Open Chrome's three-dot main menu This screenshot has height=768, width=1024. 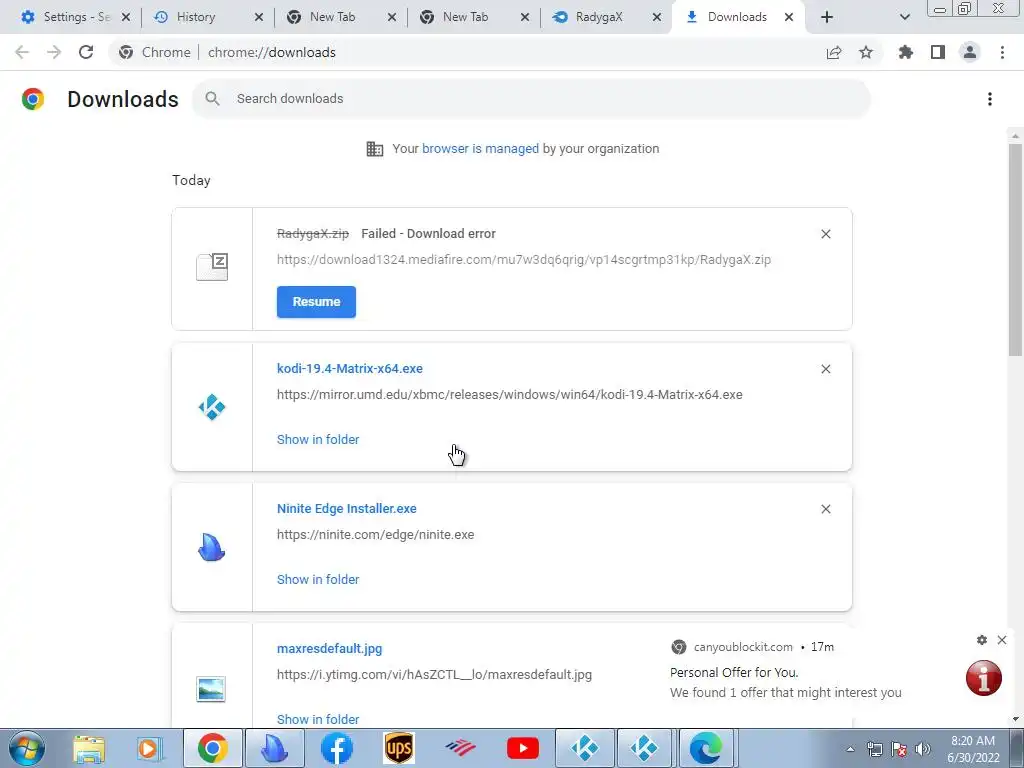click(1002, 52)
